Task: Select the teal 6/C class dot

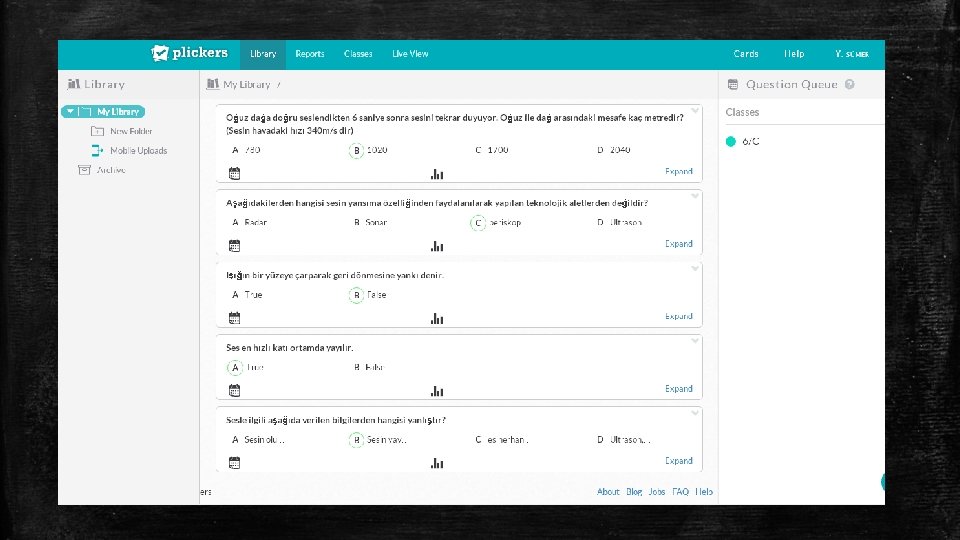Action: 730,141
